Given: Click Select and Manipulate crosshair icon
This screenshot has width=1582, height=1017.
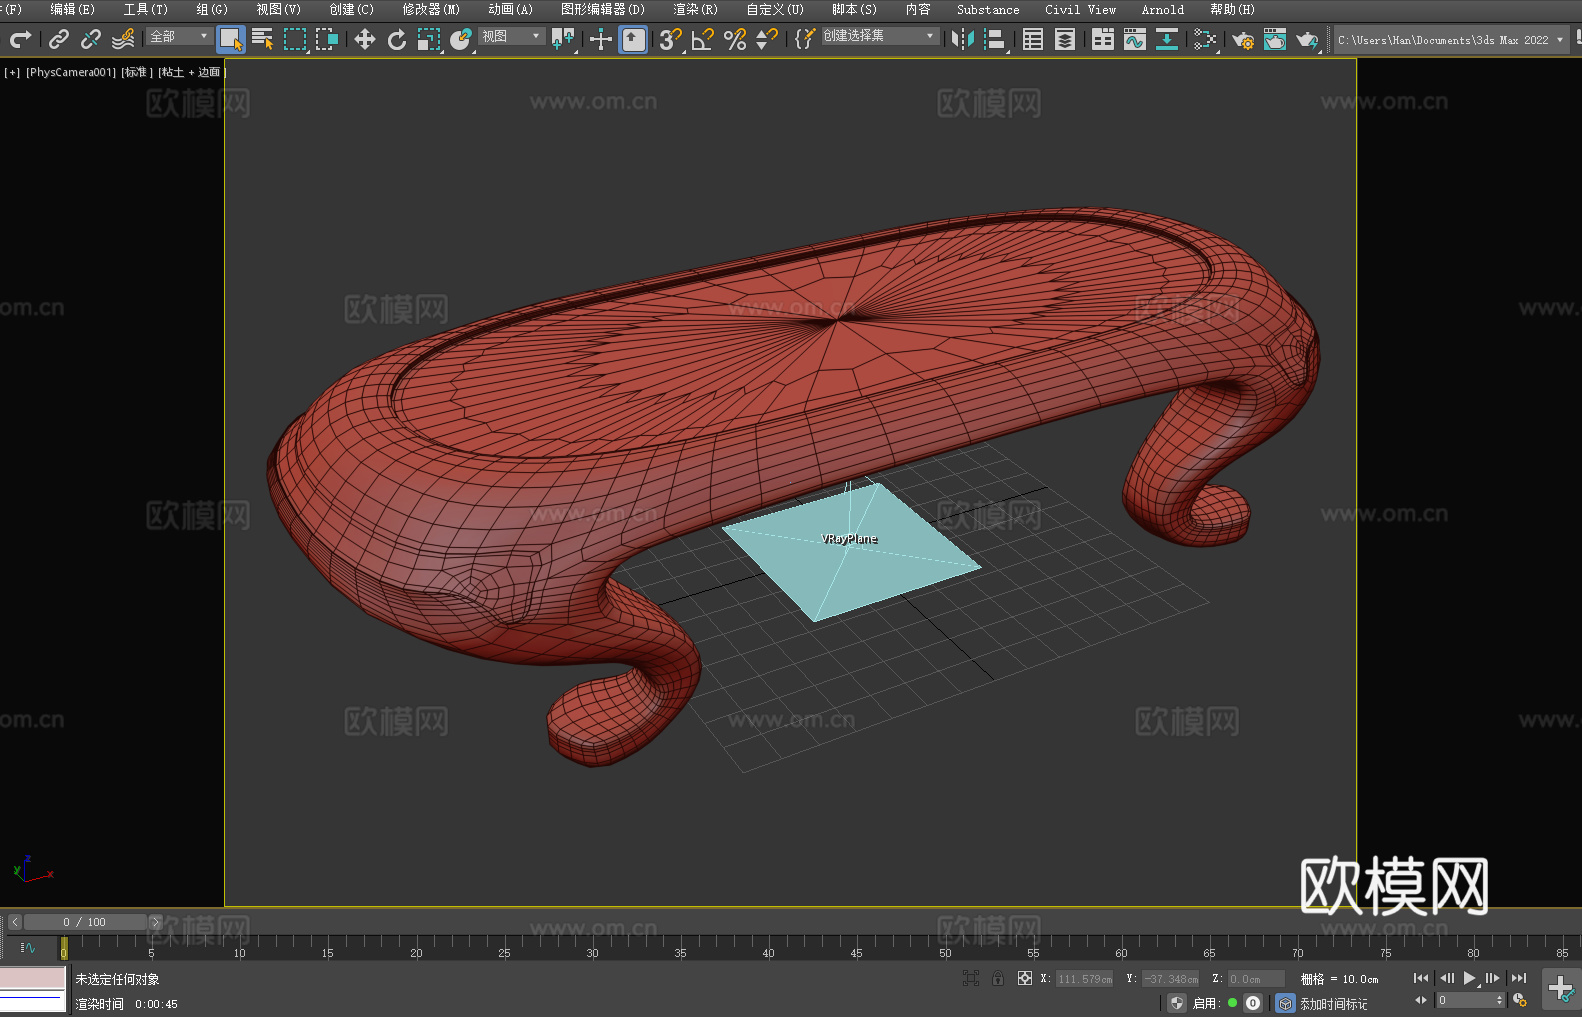Looking at the screenshot, I should [x=601, y=39].
